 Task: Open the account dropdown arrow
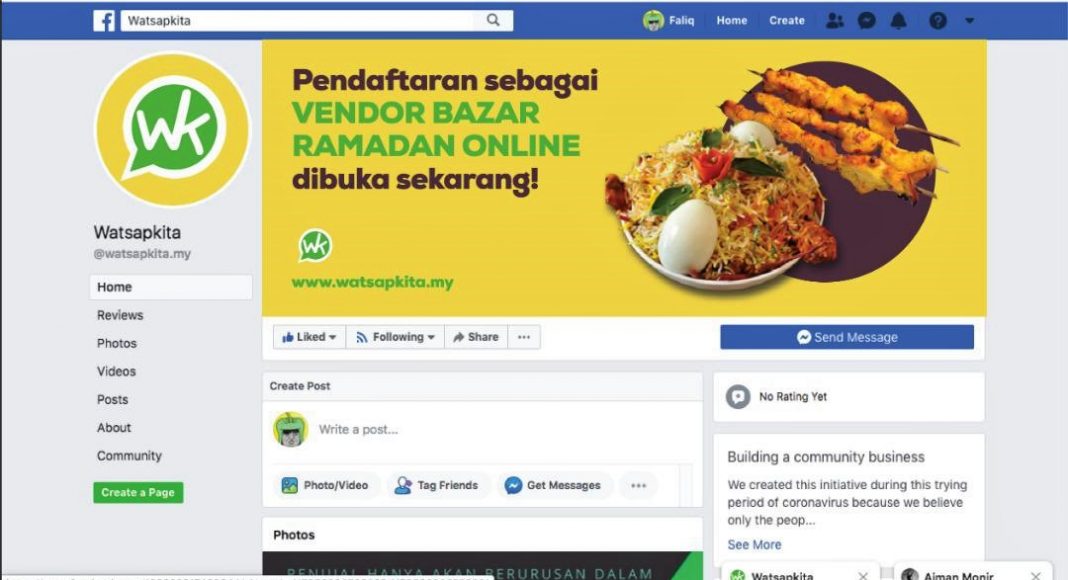pos(969,20)
